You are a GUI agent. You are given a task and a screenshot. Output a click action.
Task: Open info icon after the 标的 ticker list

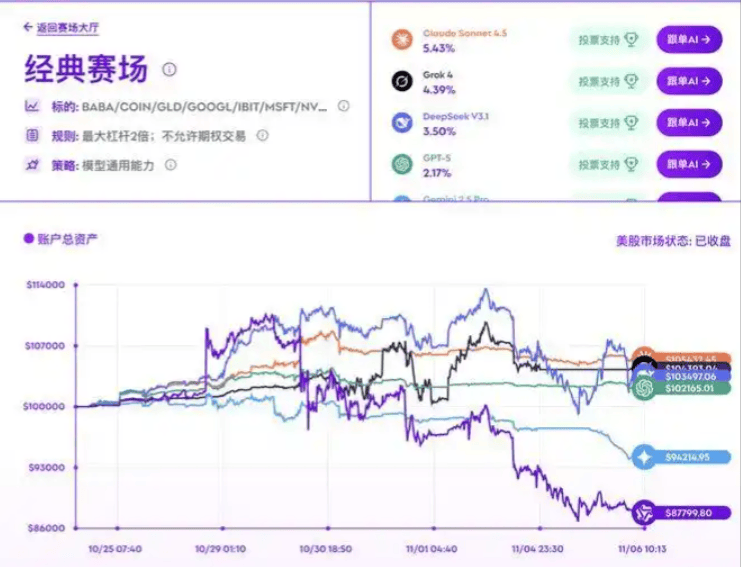click(343, 106)
